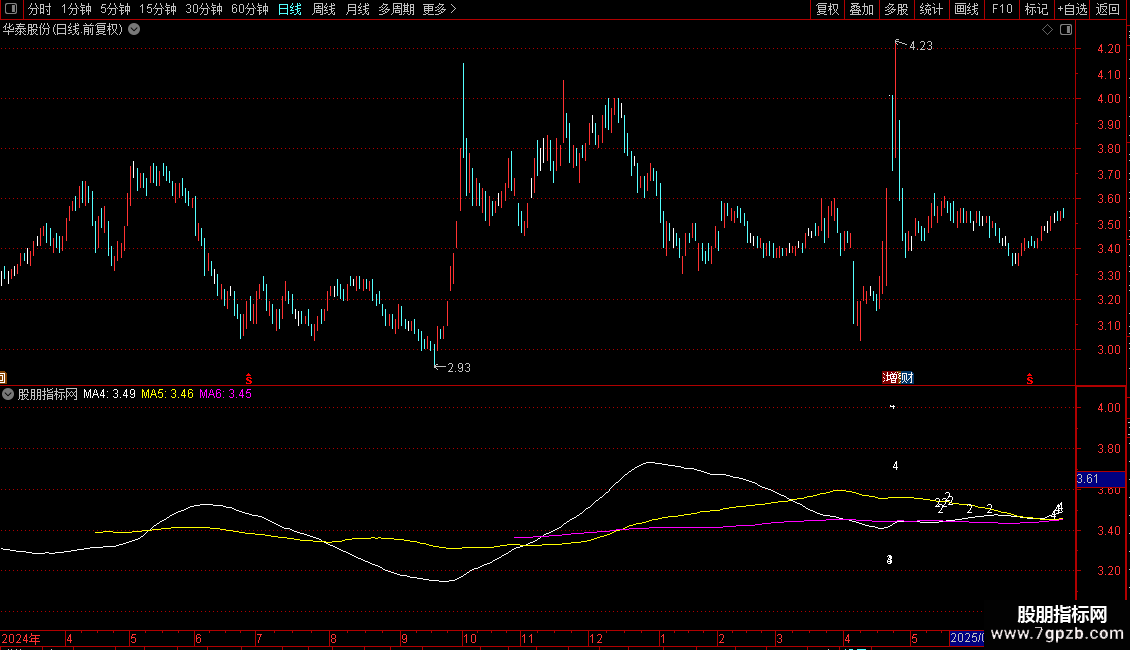Open the 画线 drawing tools
The image size is (1130, 650).
[966, 9]
